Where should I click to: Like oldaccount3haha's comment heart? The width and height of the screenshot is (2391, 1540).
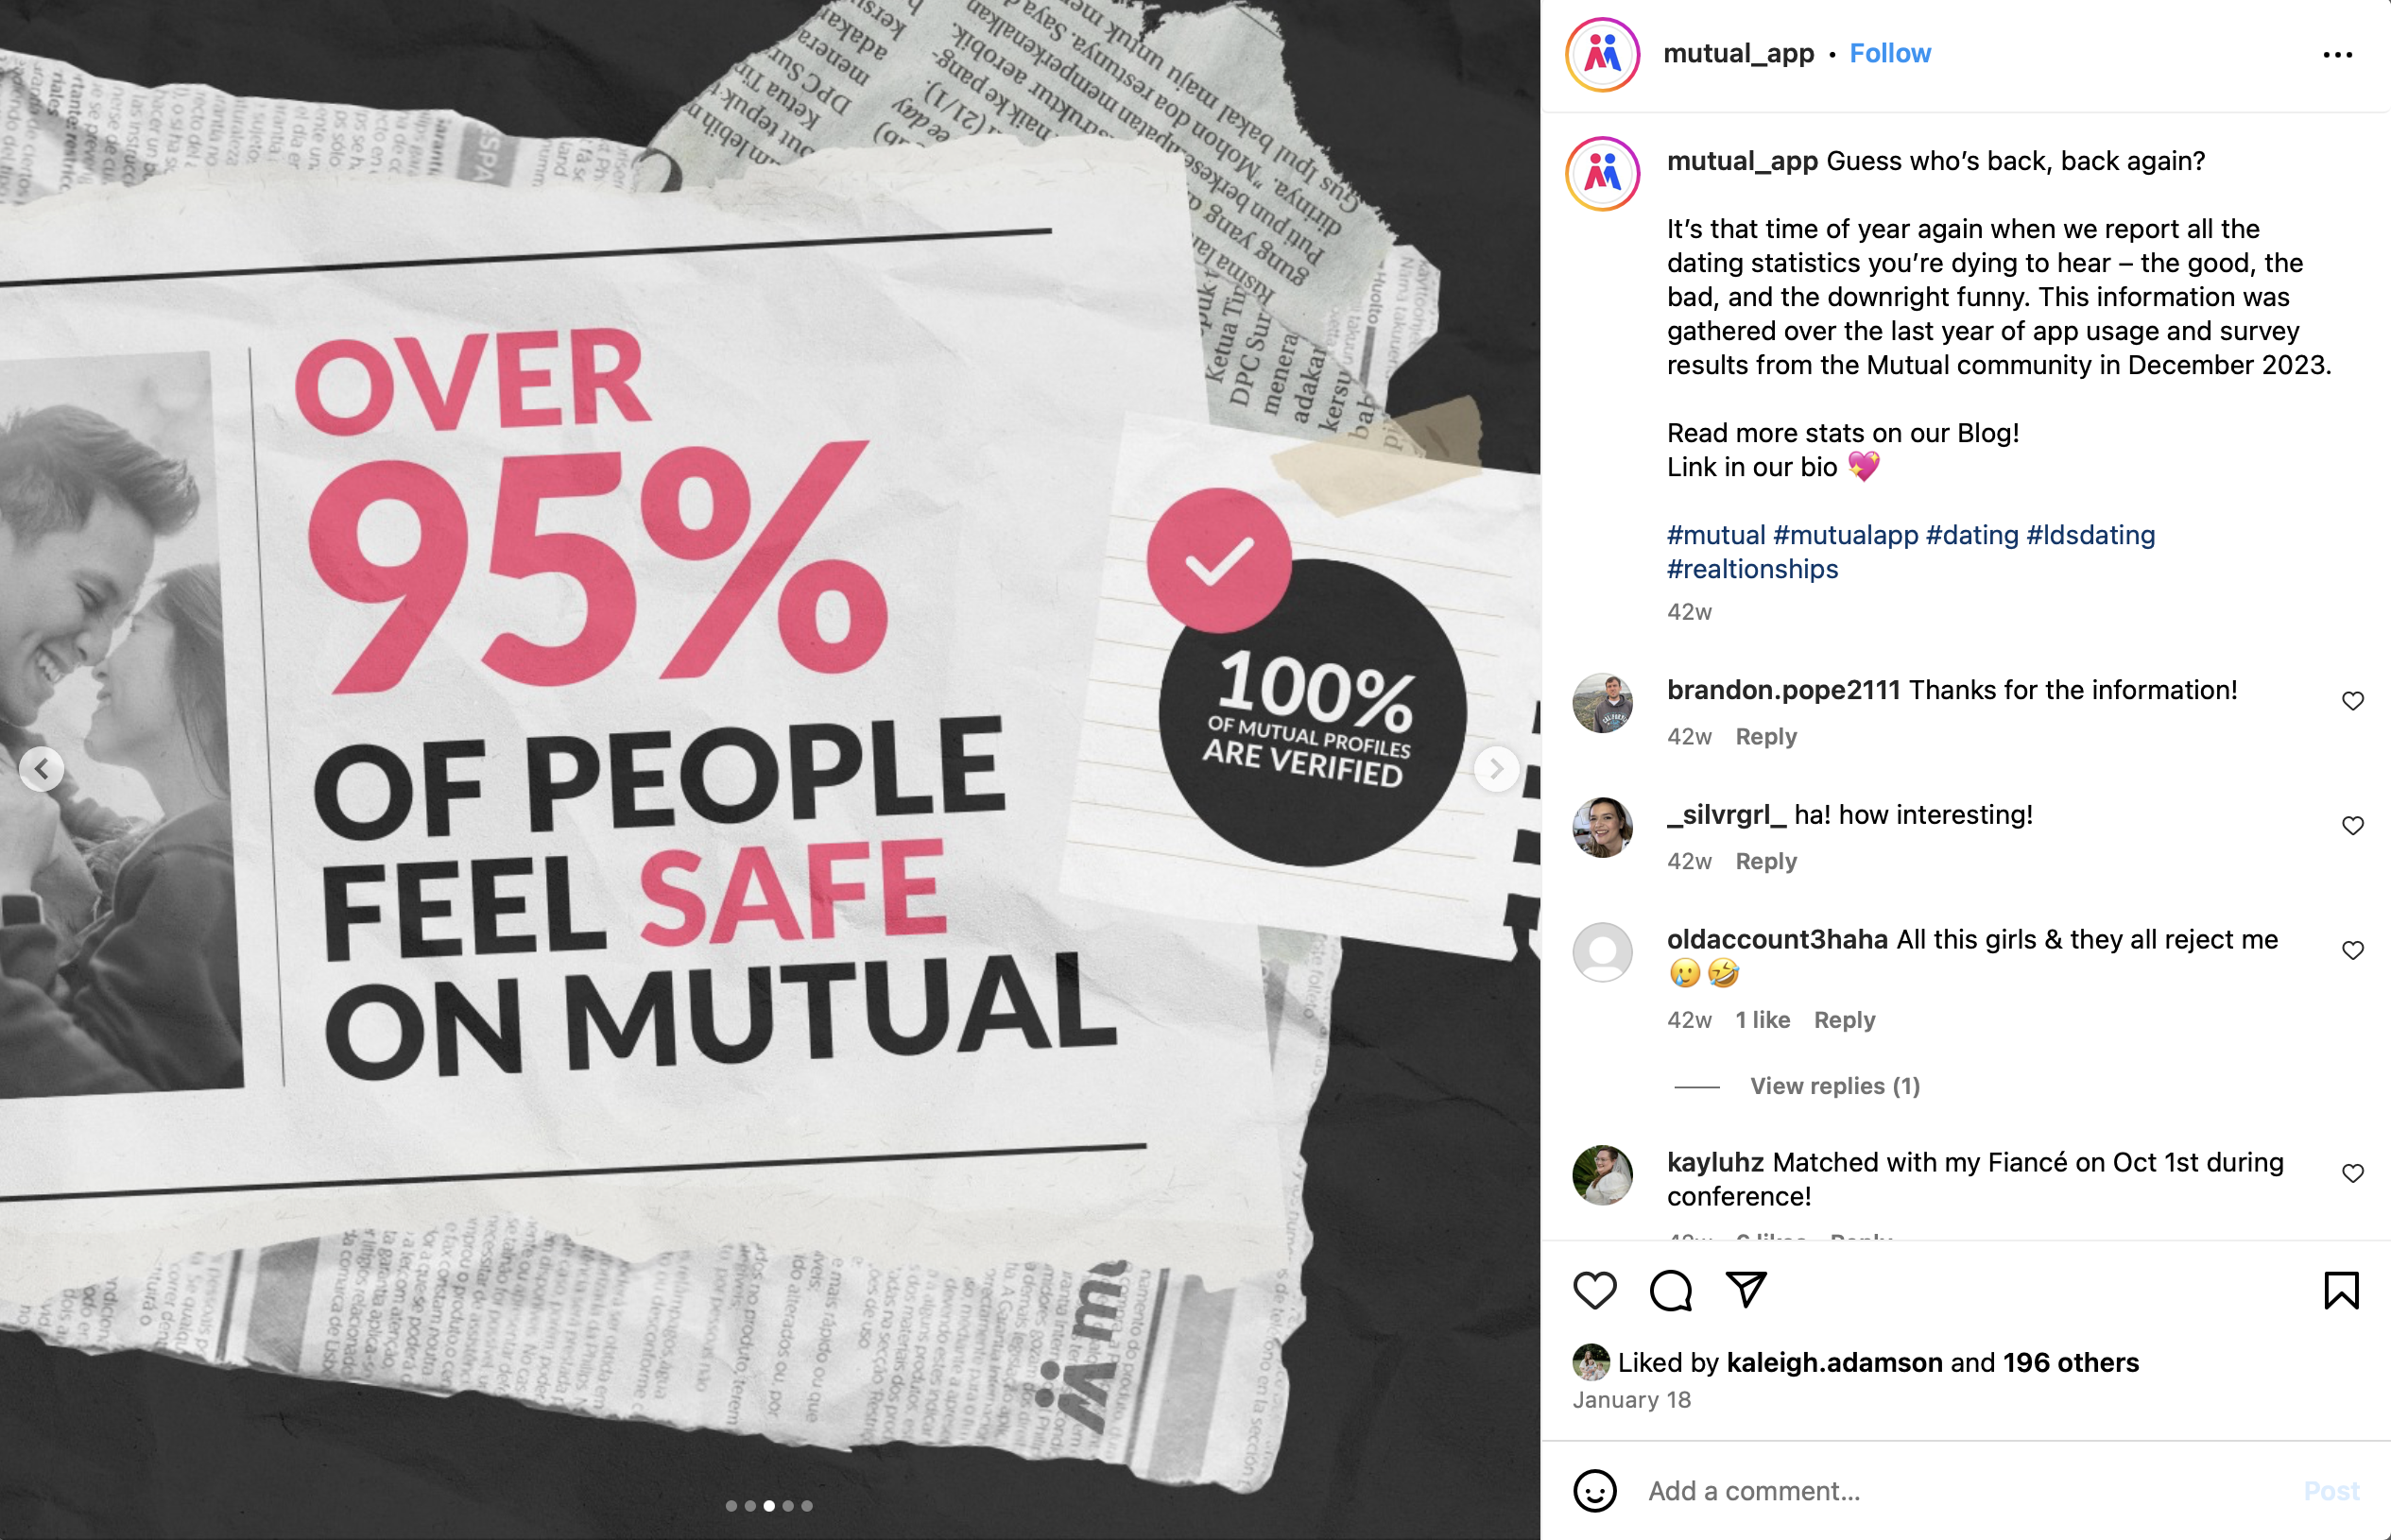2352,951
